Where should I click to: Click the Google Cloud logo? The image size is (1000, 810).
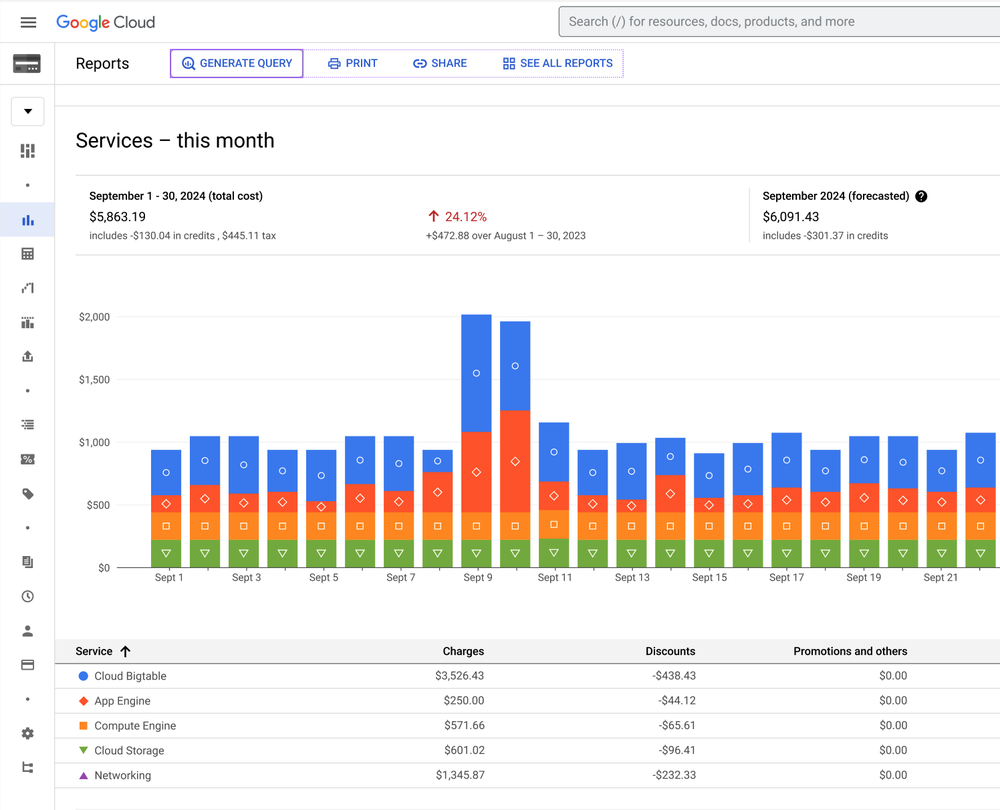105,22
